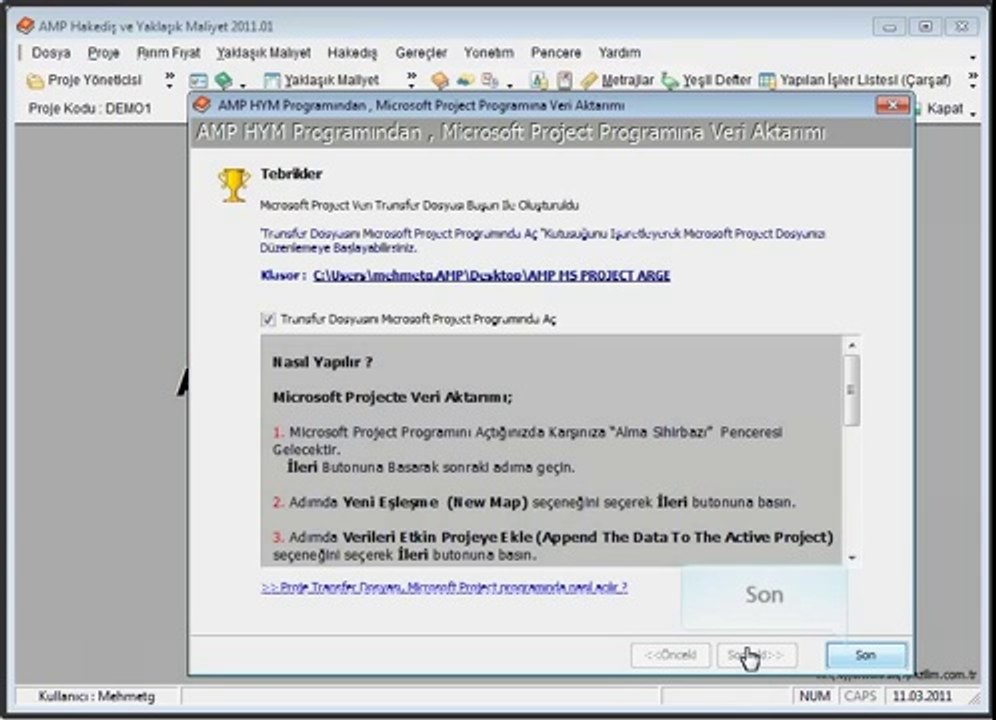Click the green book toolbar icon
Viewport: 996px width, 720px height.
pos(224,80)
